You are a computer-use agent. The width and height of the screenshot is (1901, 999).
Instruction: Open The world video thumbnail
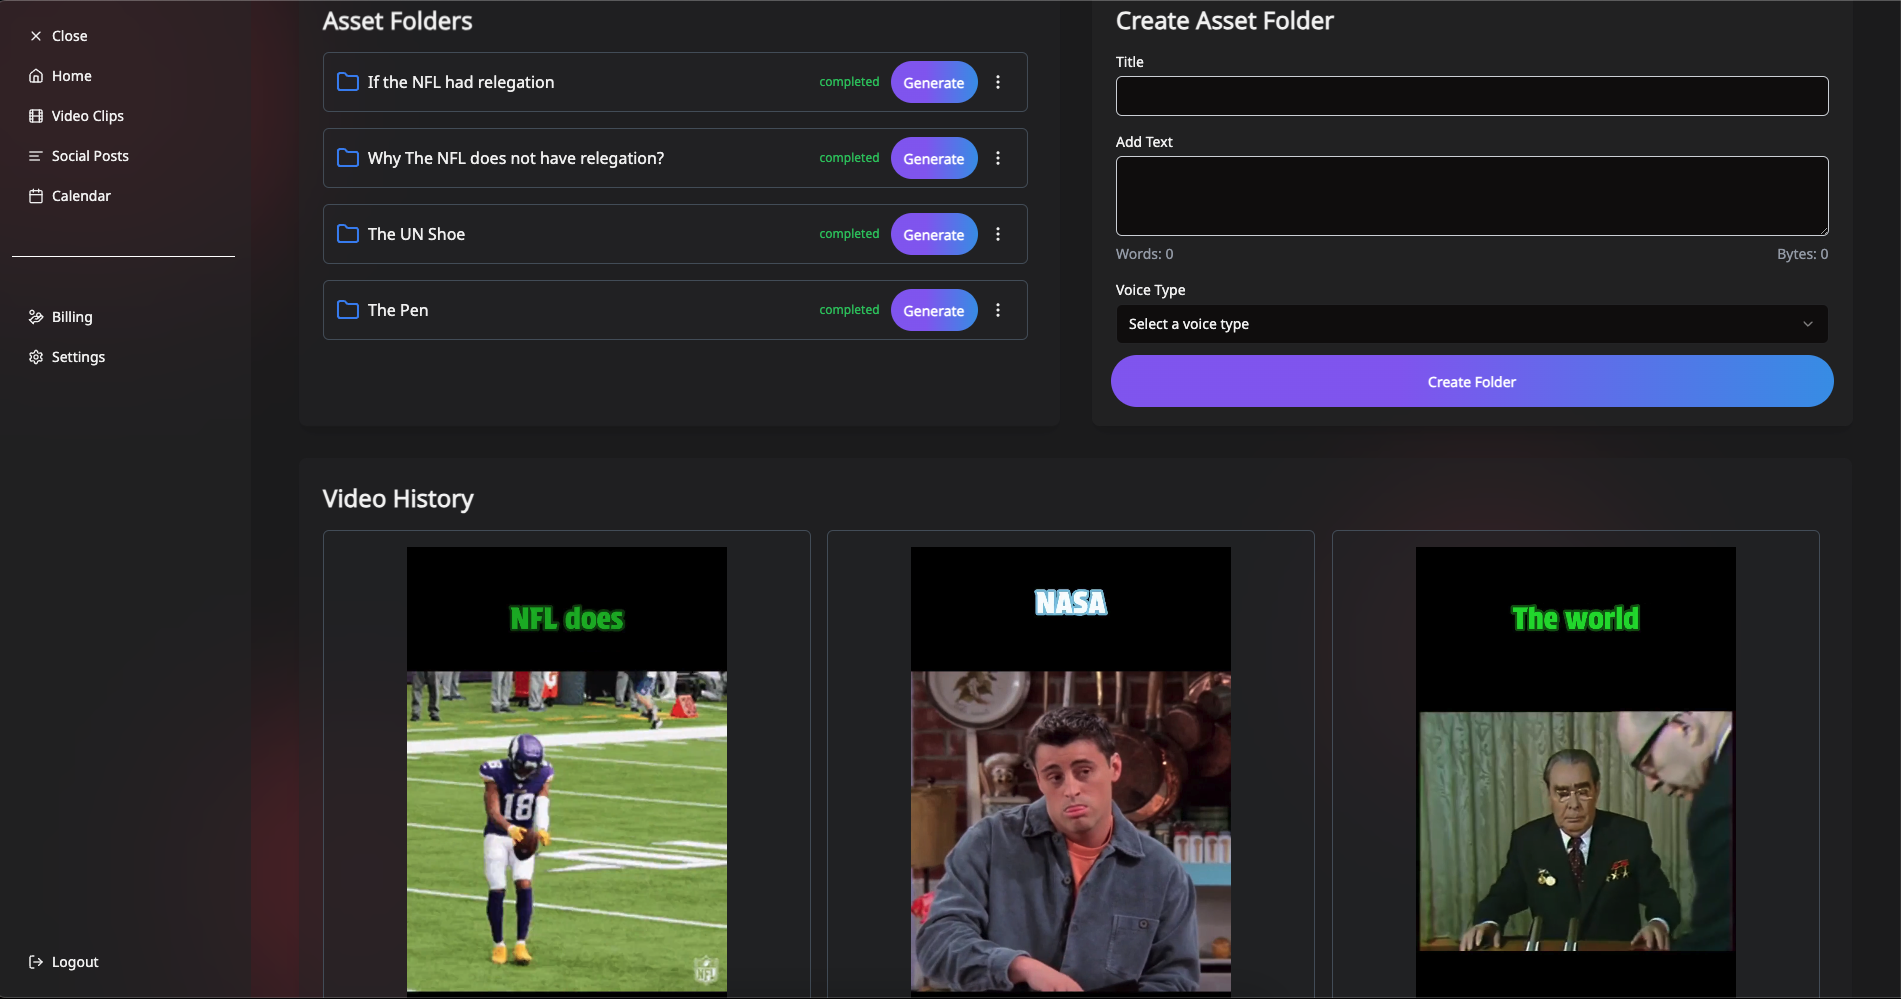(x=1576, y=770)
